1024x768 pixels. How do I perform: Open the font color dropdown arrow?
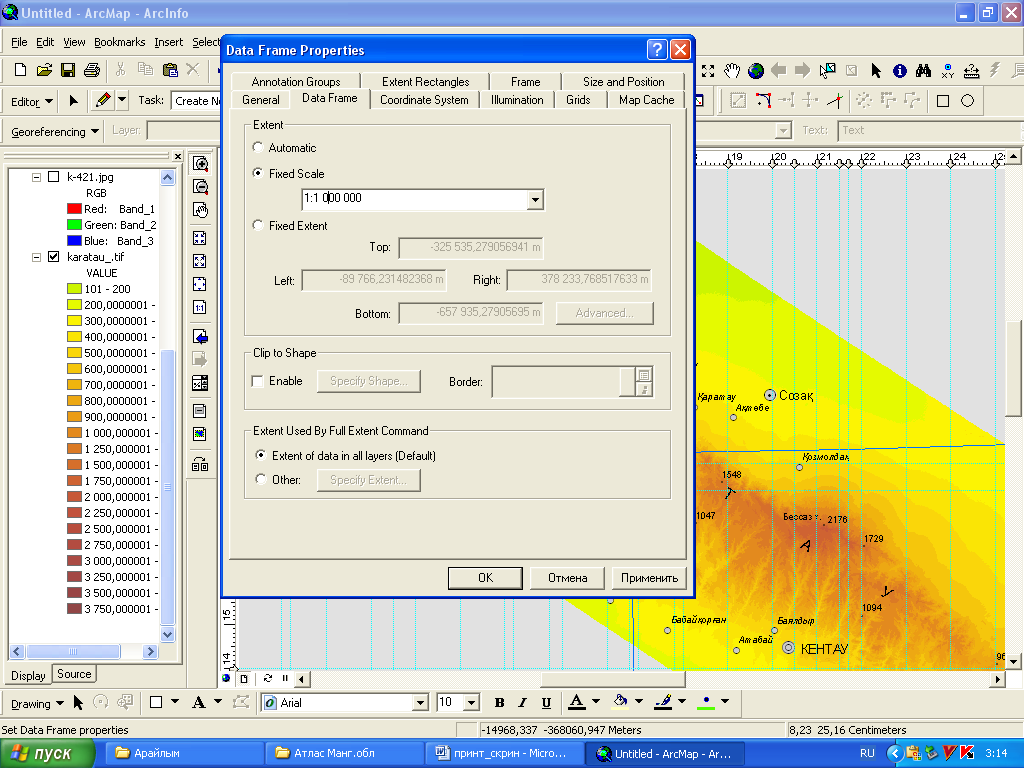(596, 701)
